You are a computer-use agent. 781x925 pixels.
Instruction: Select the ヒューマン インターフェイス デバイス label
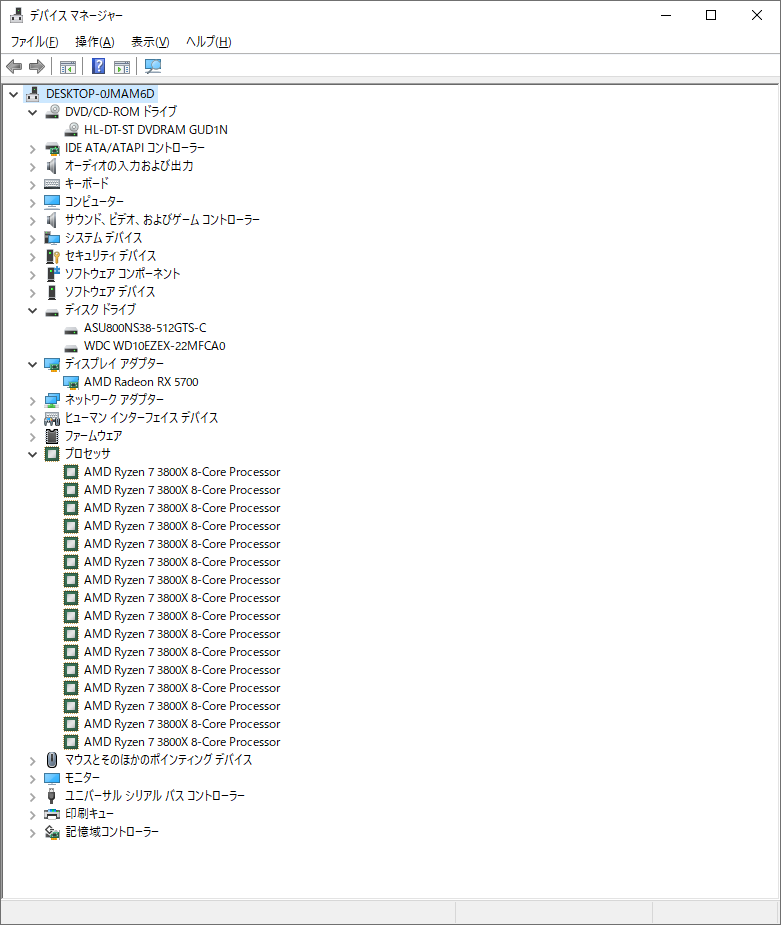click(x=141, y=418)
